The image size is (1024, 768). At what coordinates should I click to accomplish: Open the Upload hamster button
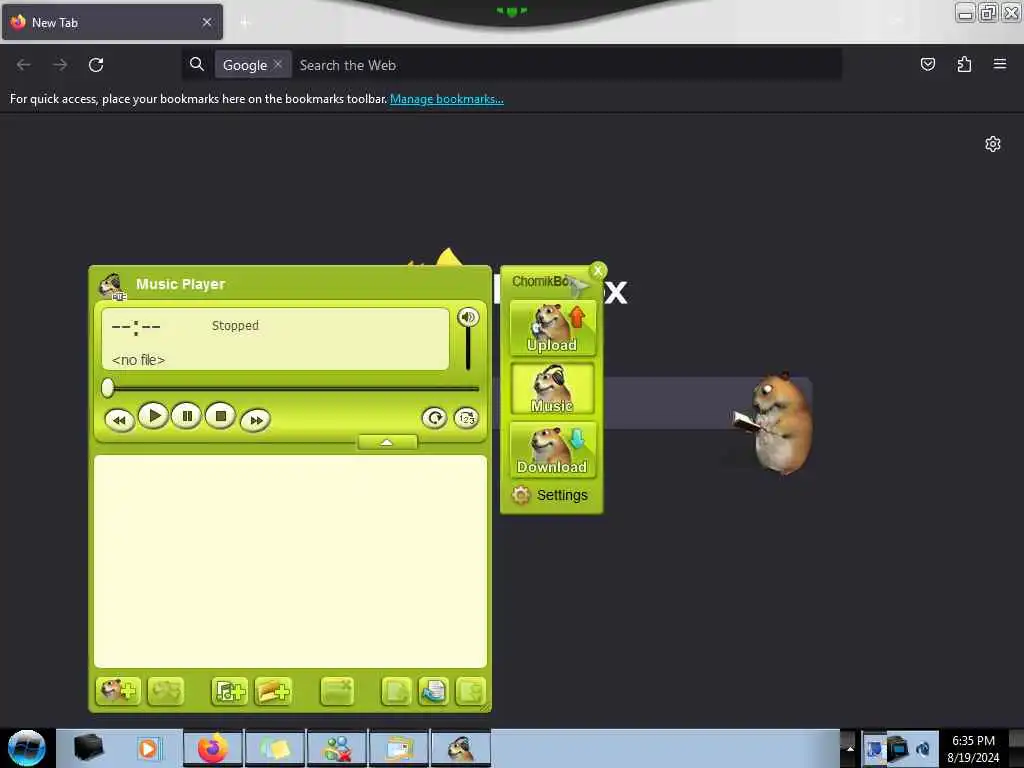[x=552, y=328]
